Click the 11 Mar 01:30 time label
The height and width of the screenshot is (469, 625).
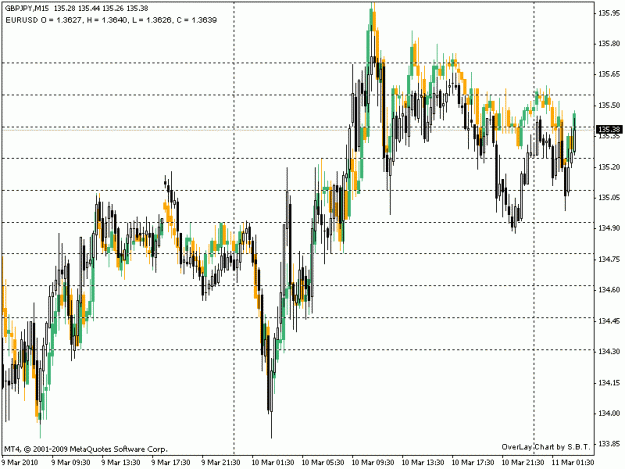point(573,463)
